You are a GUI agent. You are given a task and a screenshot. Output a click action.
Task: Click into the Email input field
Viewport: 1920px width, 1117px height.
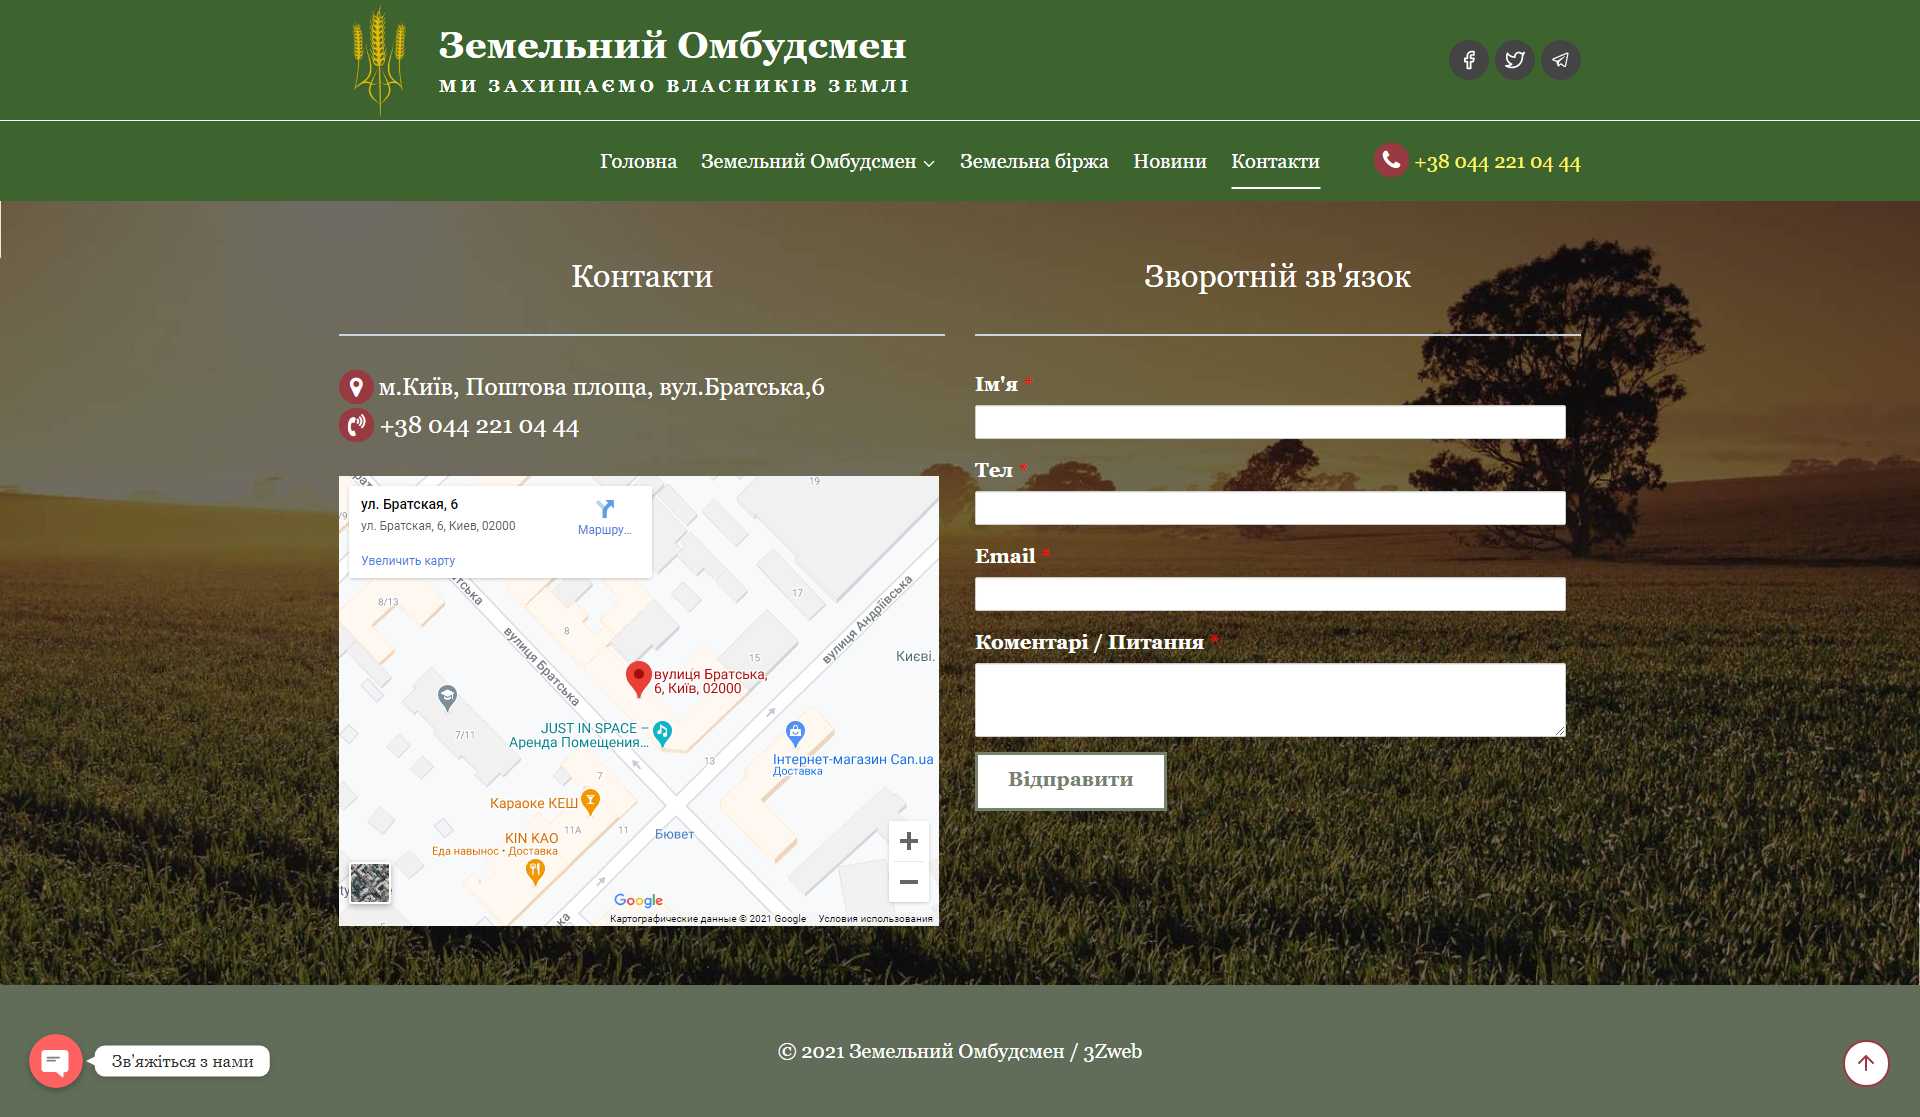[1269, 594]
